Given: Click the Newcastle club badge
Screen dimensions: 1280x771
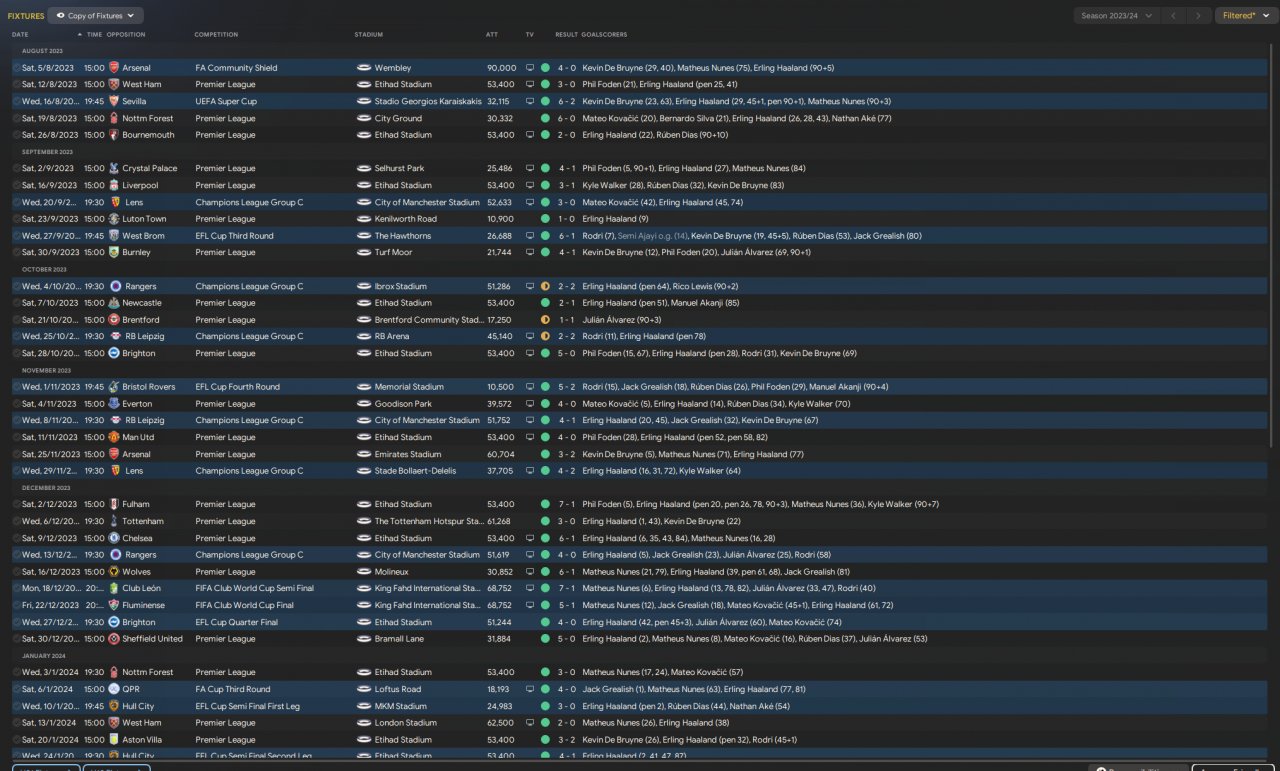Looking at the screenshot, I should [x=114, y=303].
